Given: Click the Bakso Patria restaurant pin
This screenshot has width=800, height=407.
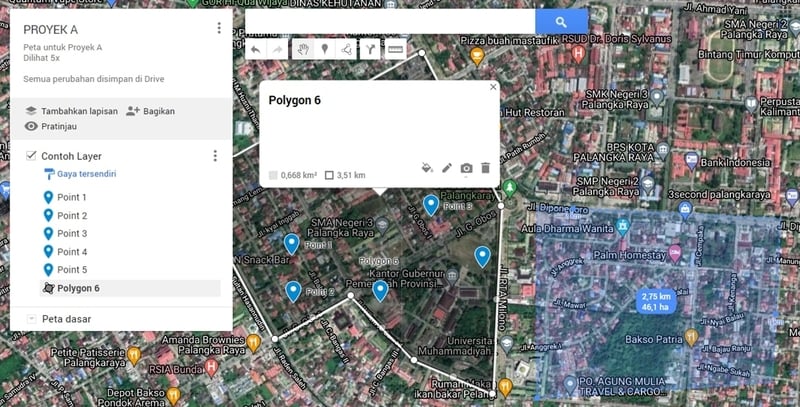Looking at the screenshot, I should tap(691, 337).
